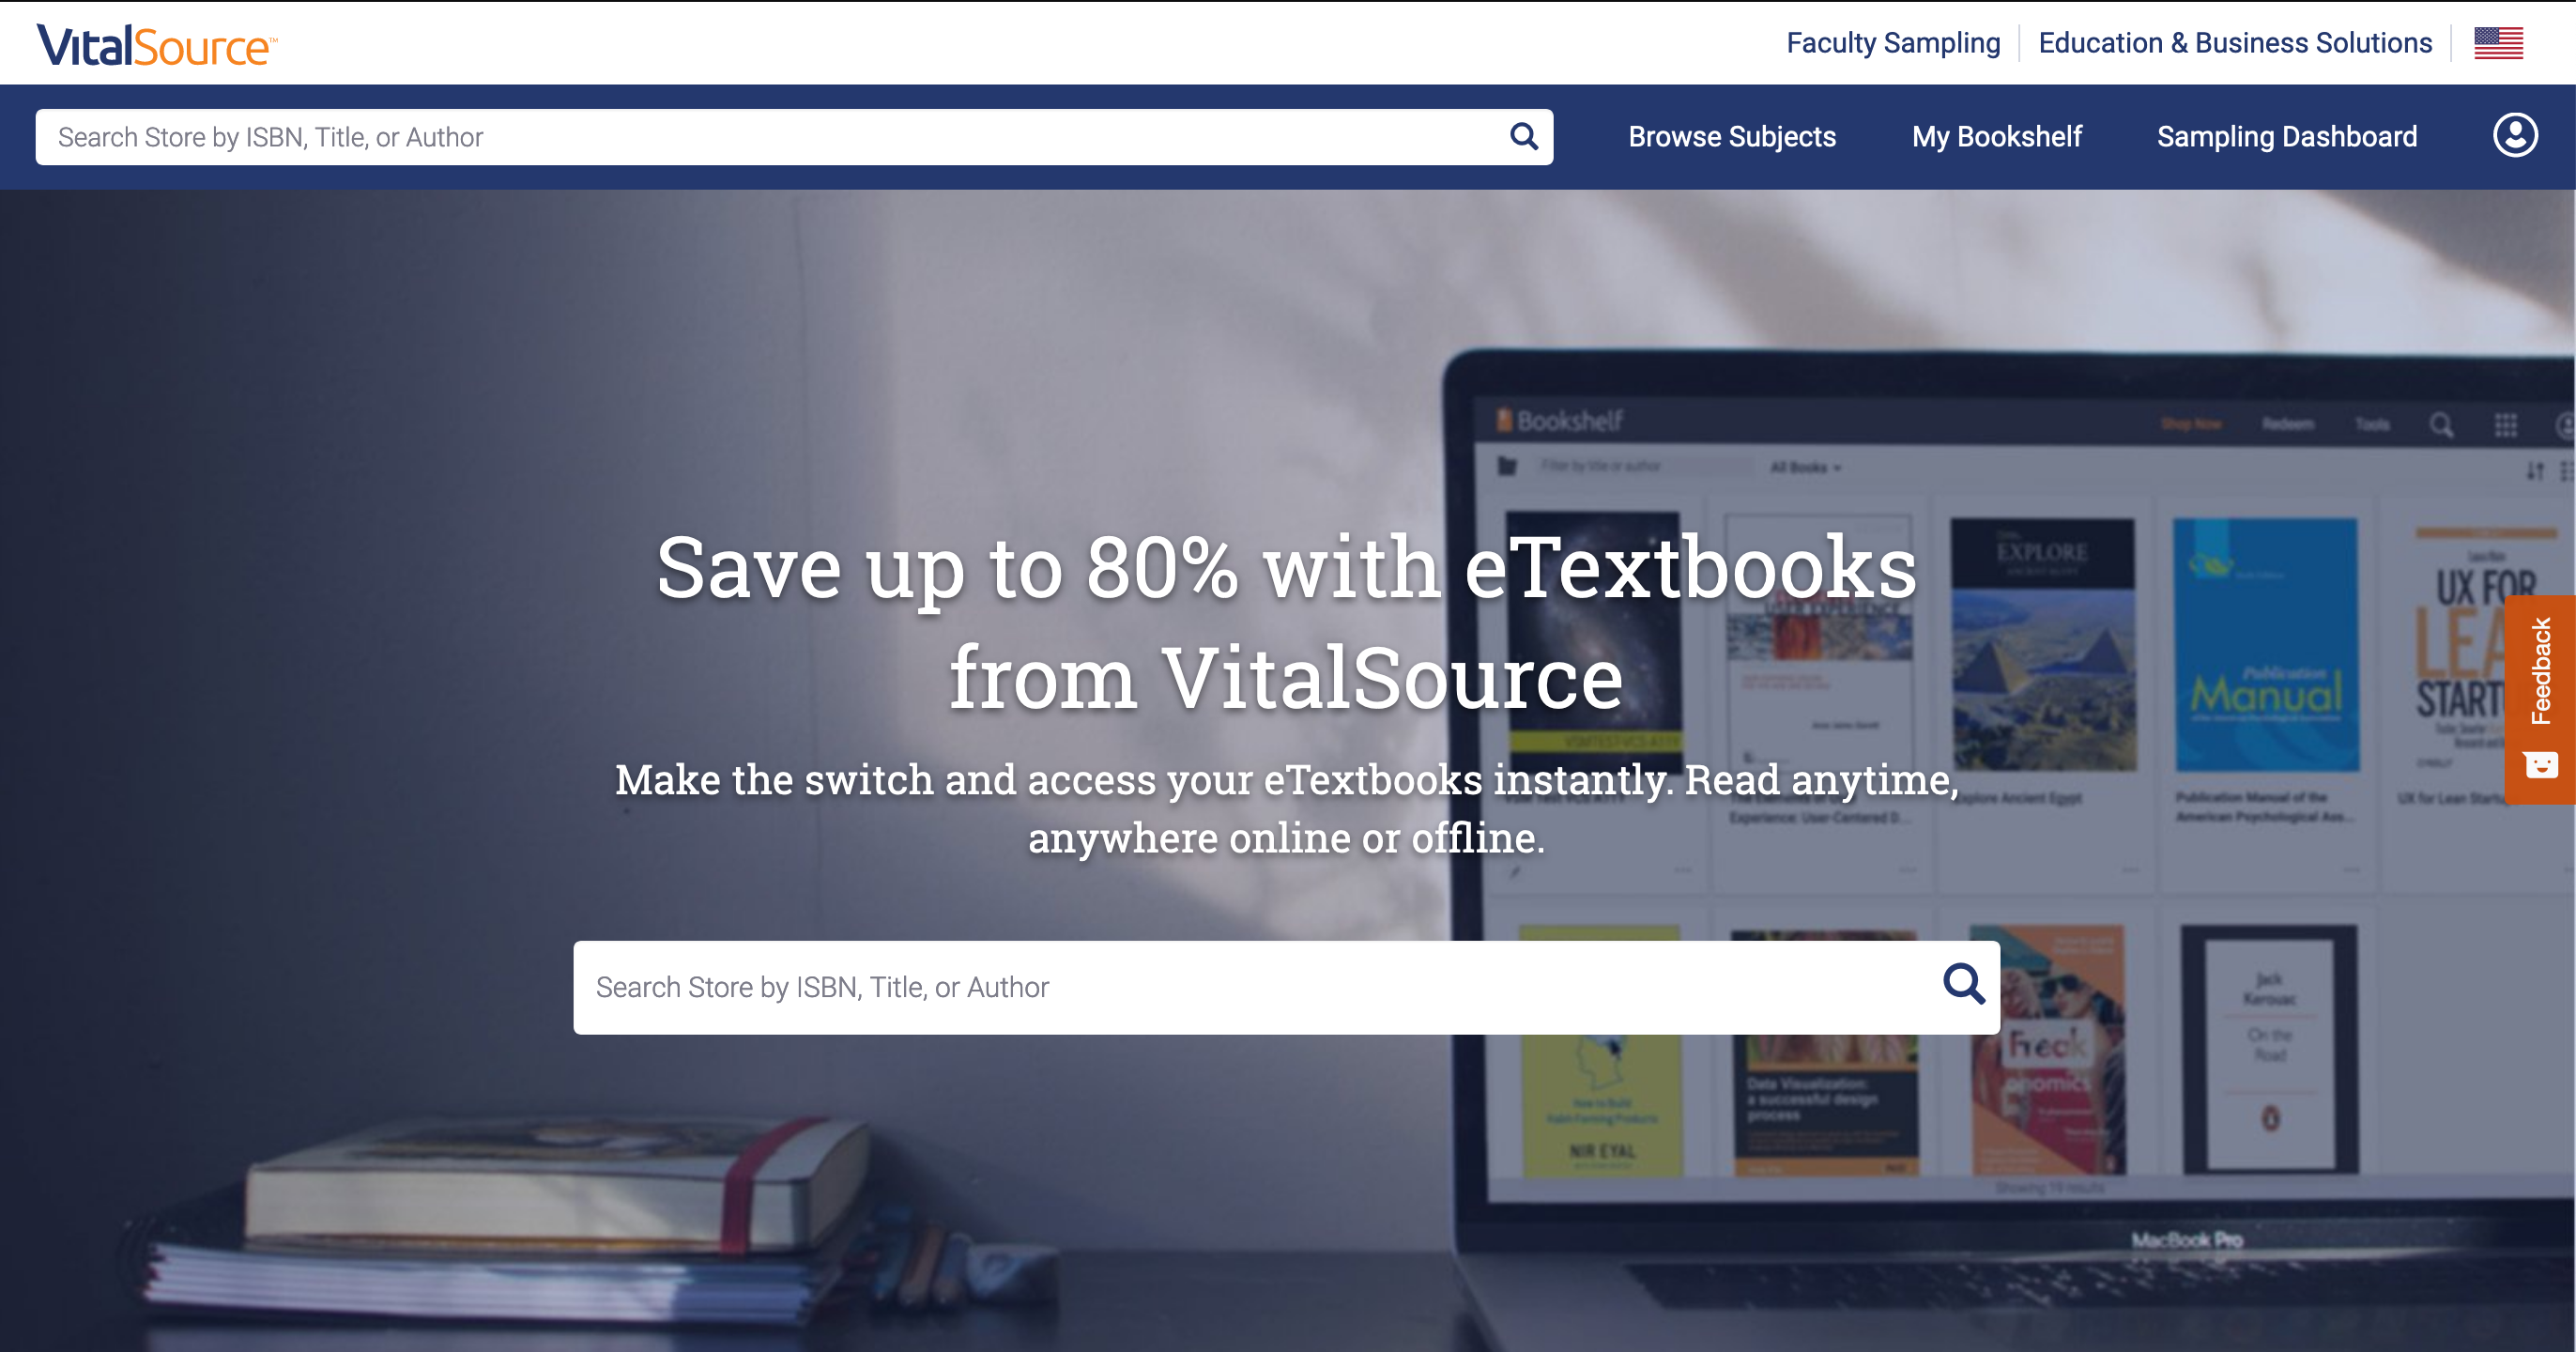Click the search magnifier icon in navbar

tap(1522, 136)
